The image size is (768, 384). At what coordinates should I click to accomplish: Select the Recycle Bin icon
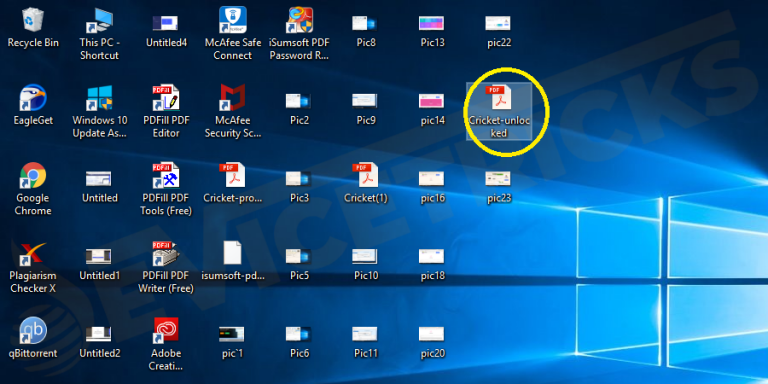tap(33, 20)
